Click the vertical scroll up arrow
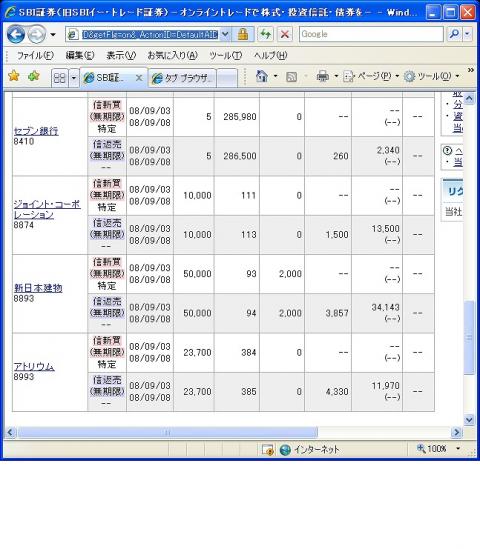480x549 pixels. [469, 98]
